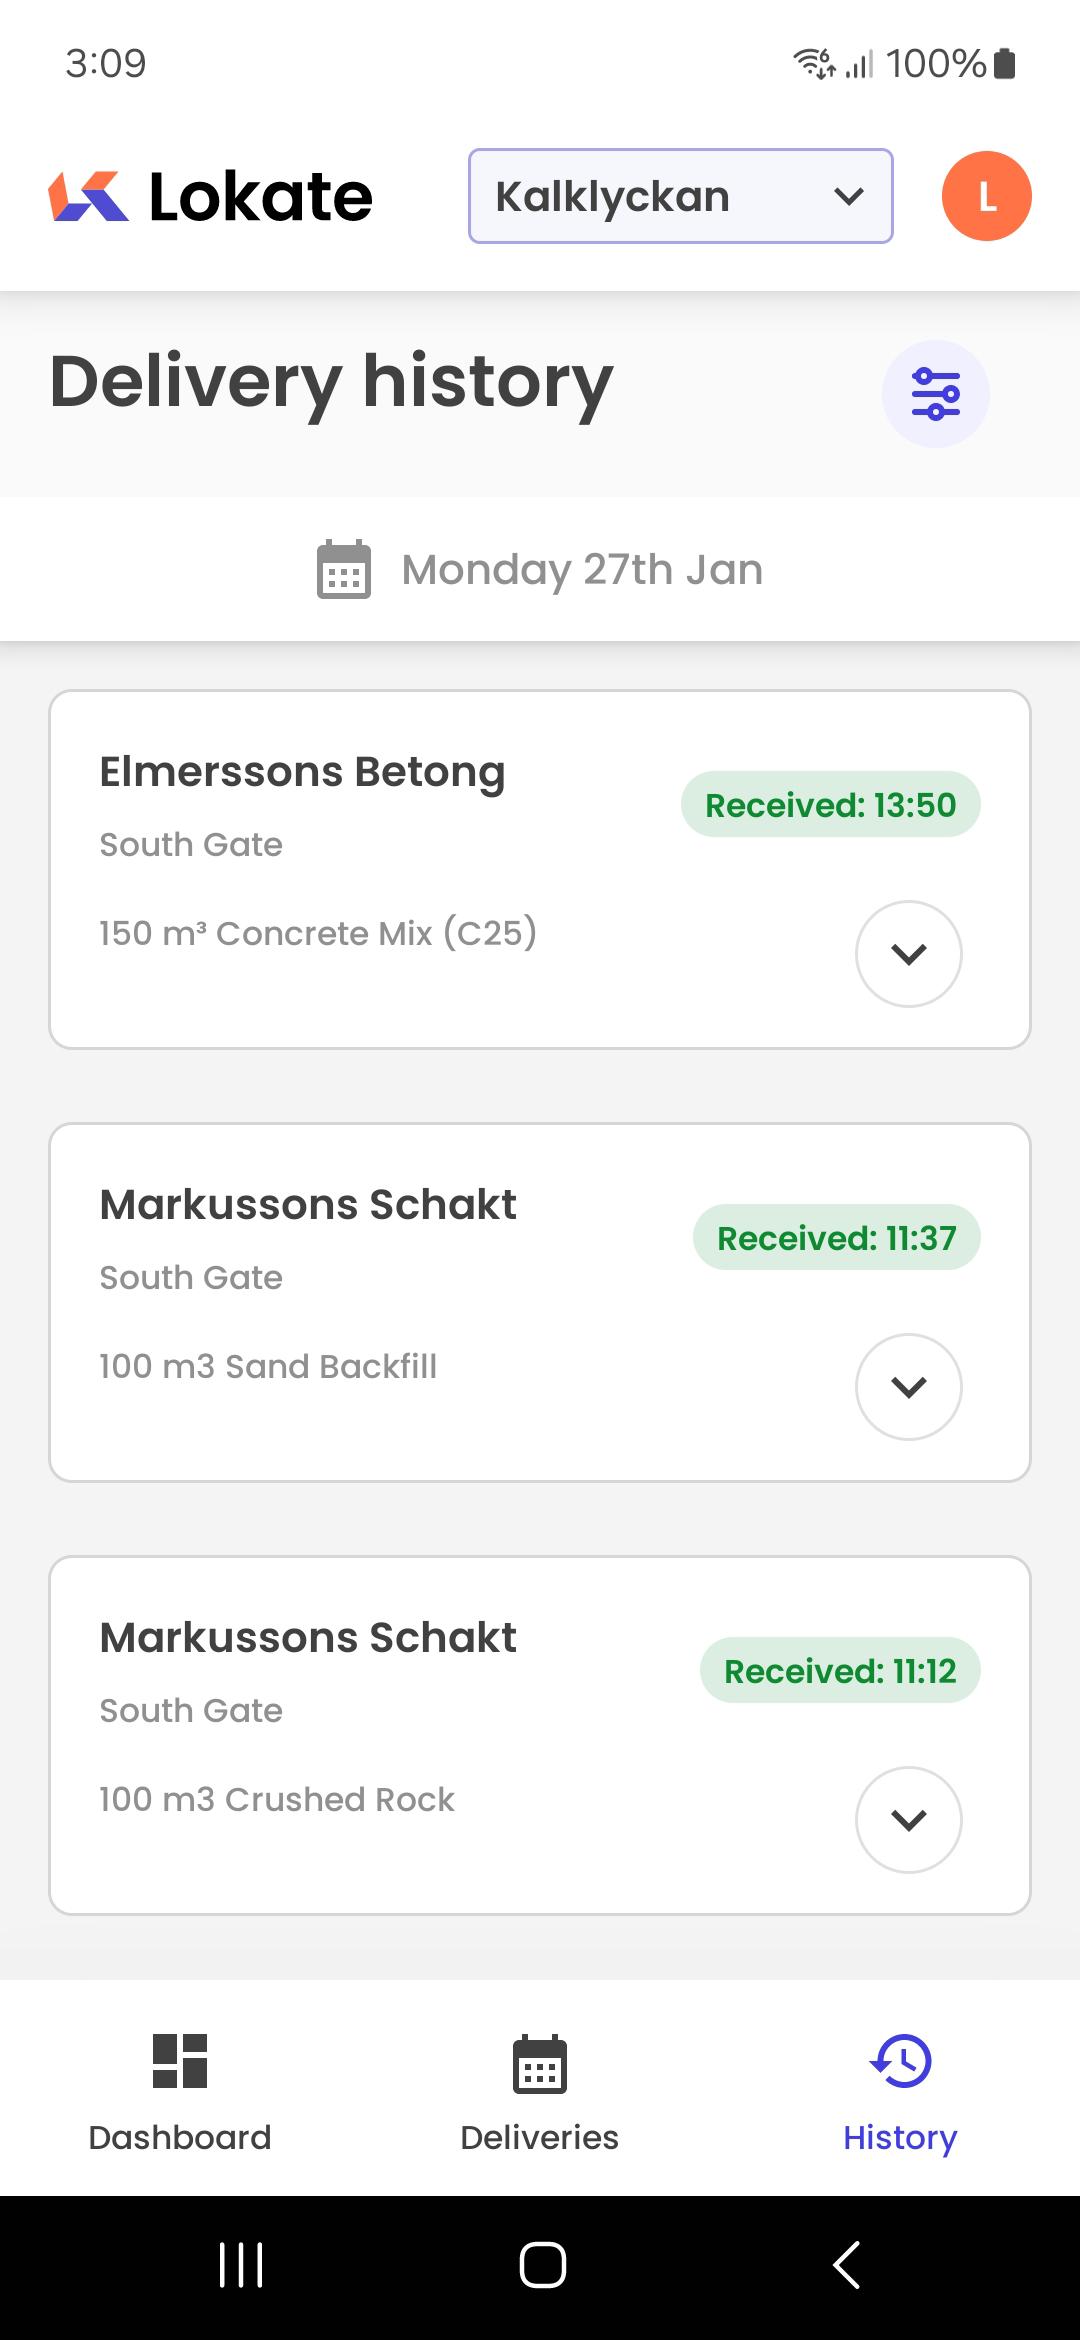Image resolution: width=1080 pixels, height=2340 pixels.
Task: Tap the Received: 11:37 status badge
Action: [836, 1237]
